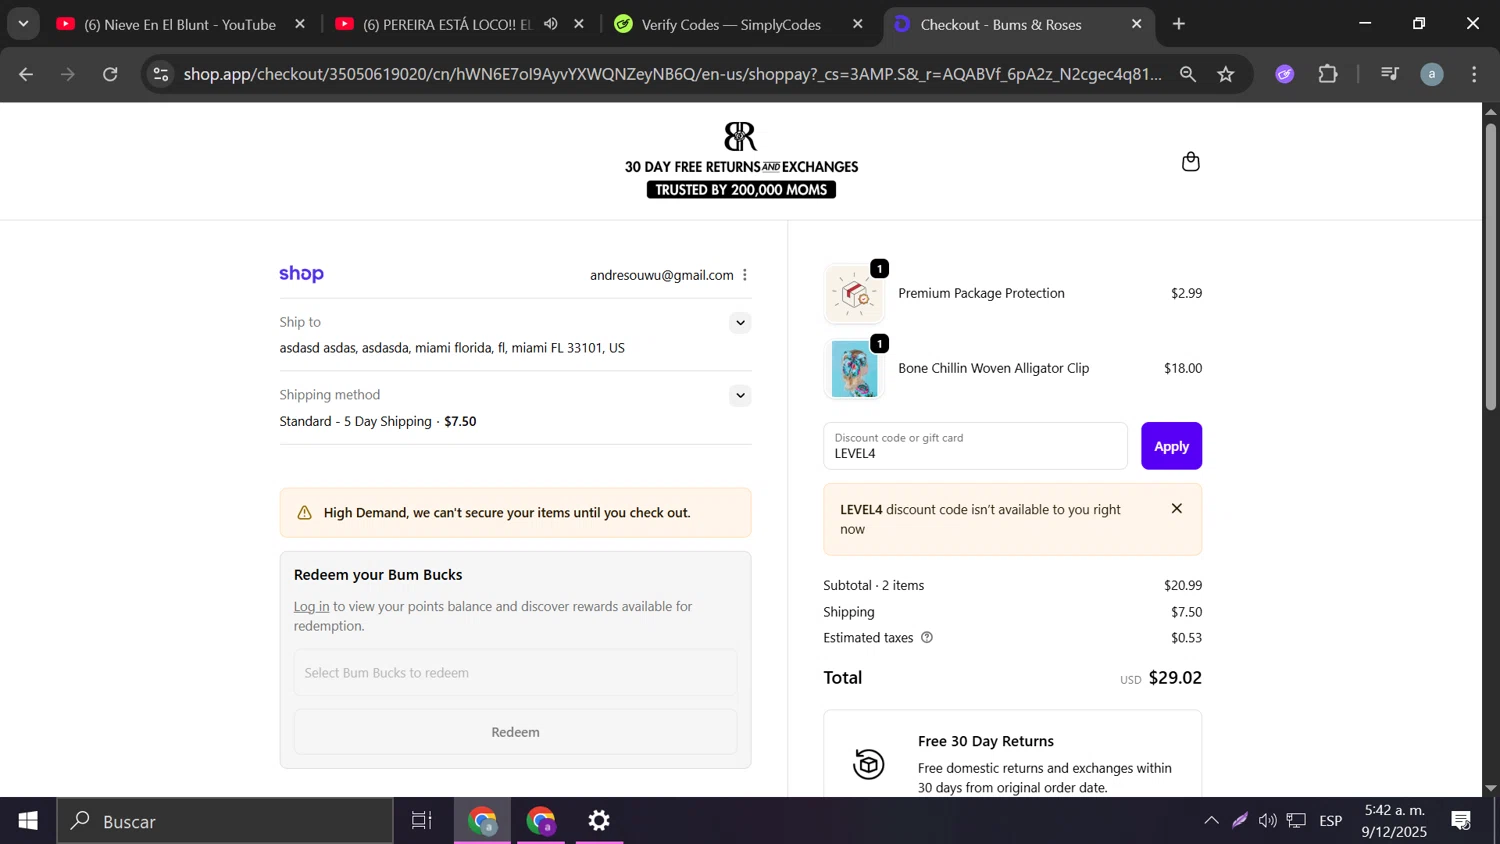The width and height of the screenshot is (1500, 844).
Task: Open a new browser tab
Action: 1179,24
